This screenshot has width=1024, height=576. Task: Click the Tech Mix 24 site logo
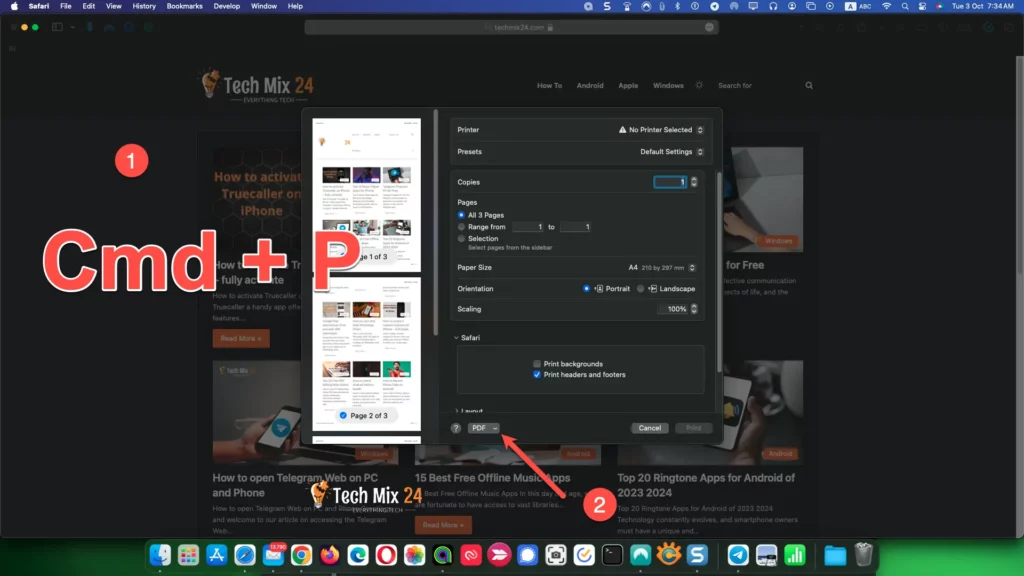(257, 86)
